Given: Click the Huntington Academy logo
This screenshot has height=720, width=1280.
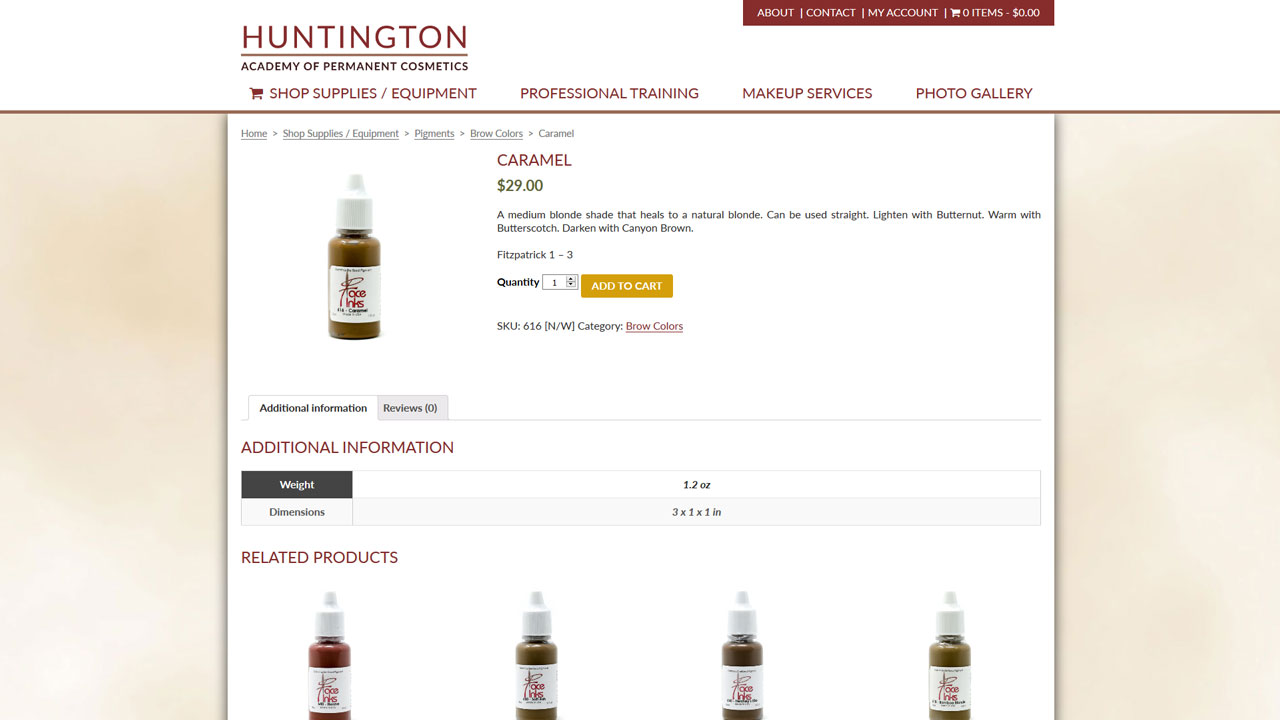Looking at the screenshot, I should tap(354, 48).
